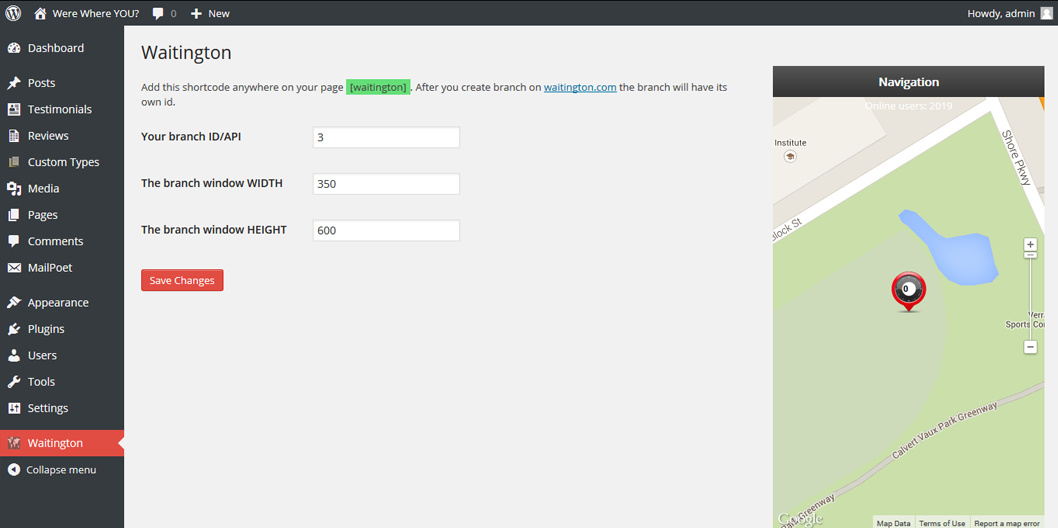This screenshot has height=528, width=1058.
Task: Click the Dashboard gauge icon
Action: pos(13,48)
